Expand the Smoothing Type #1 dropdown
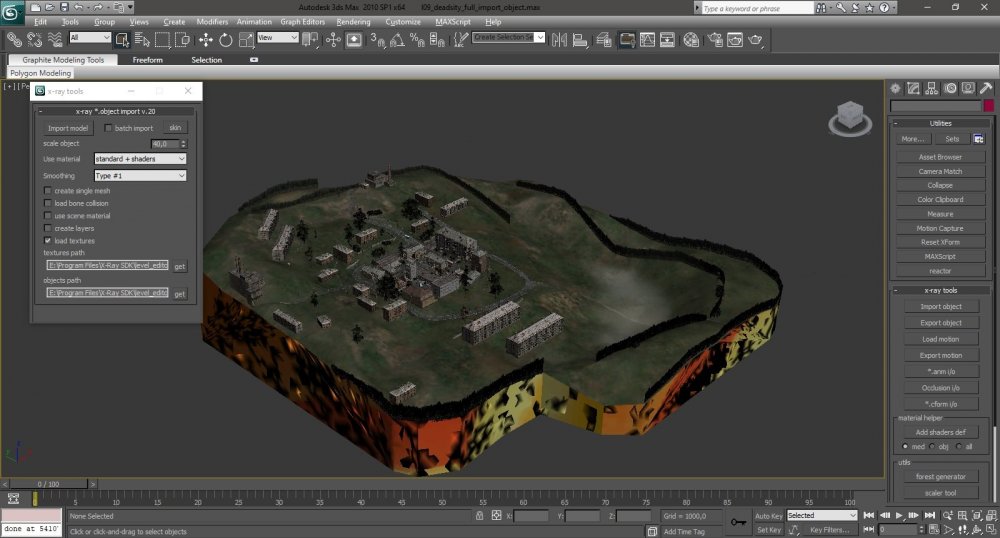The height and width of the screenshot is (538, 1000). (x=140, y=176)
